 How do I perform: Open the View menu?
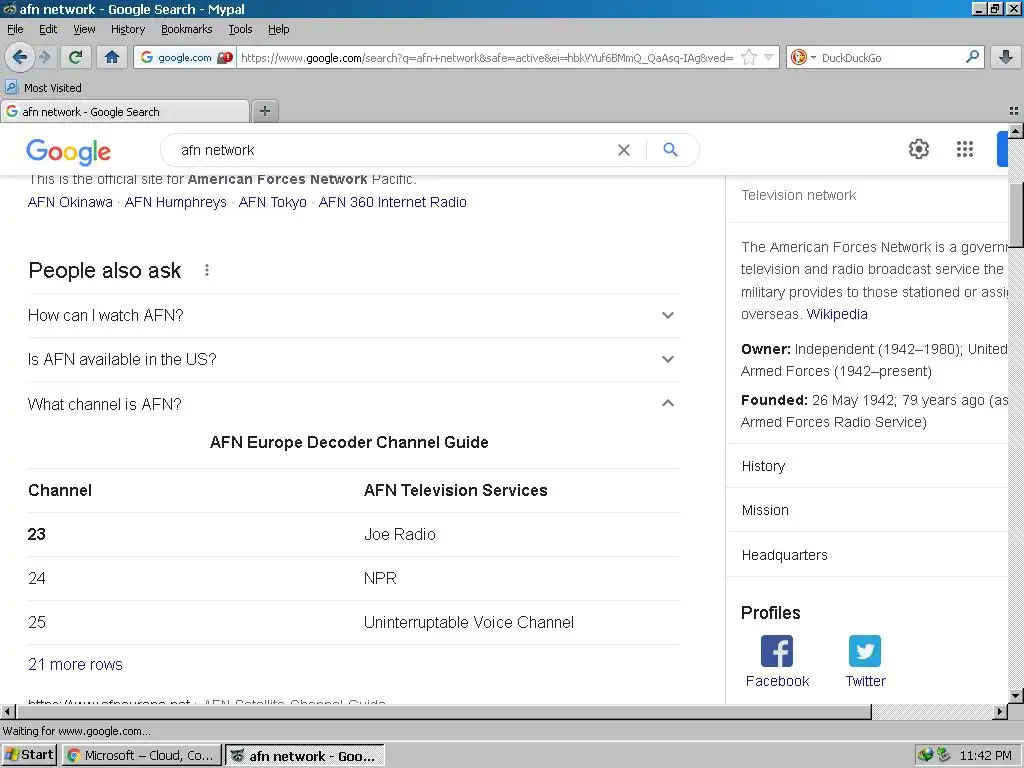pyautogui.click(x=84, y=29)
